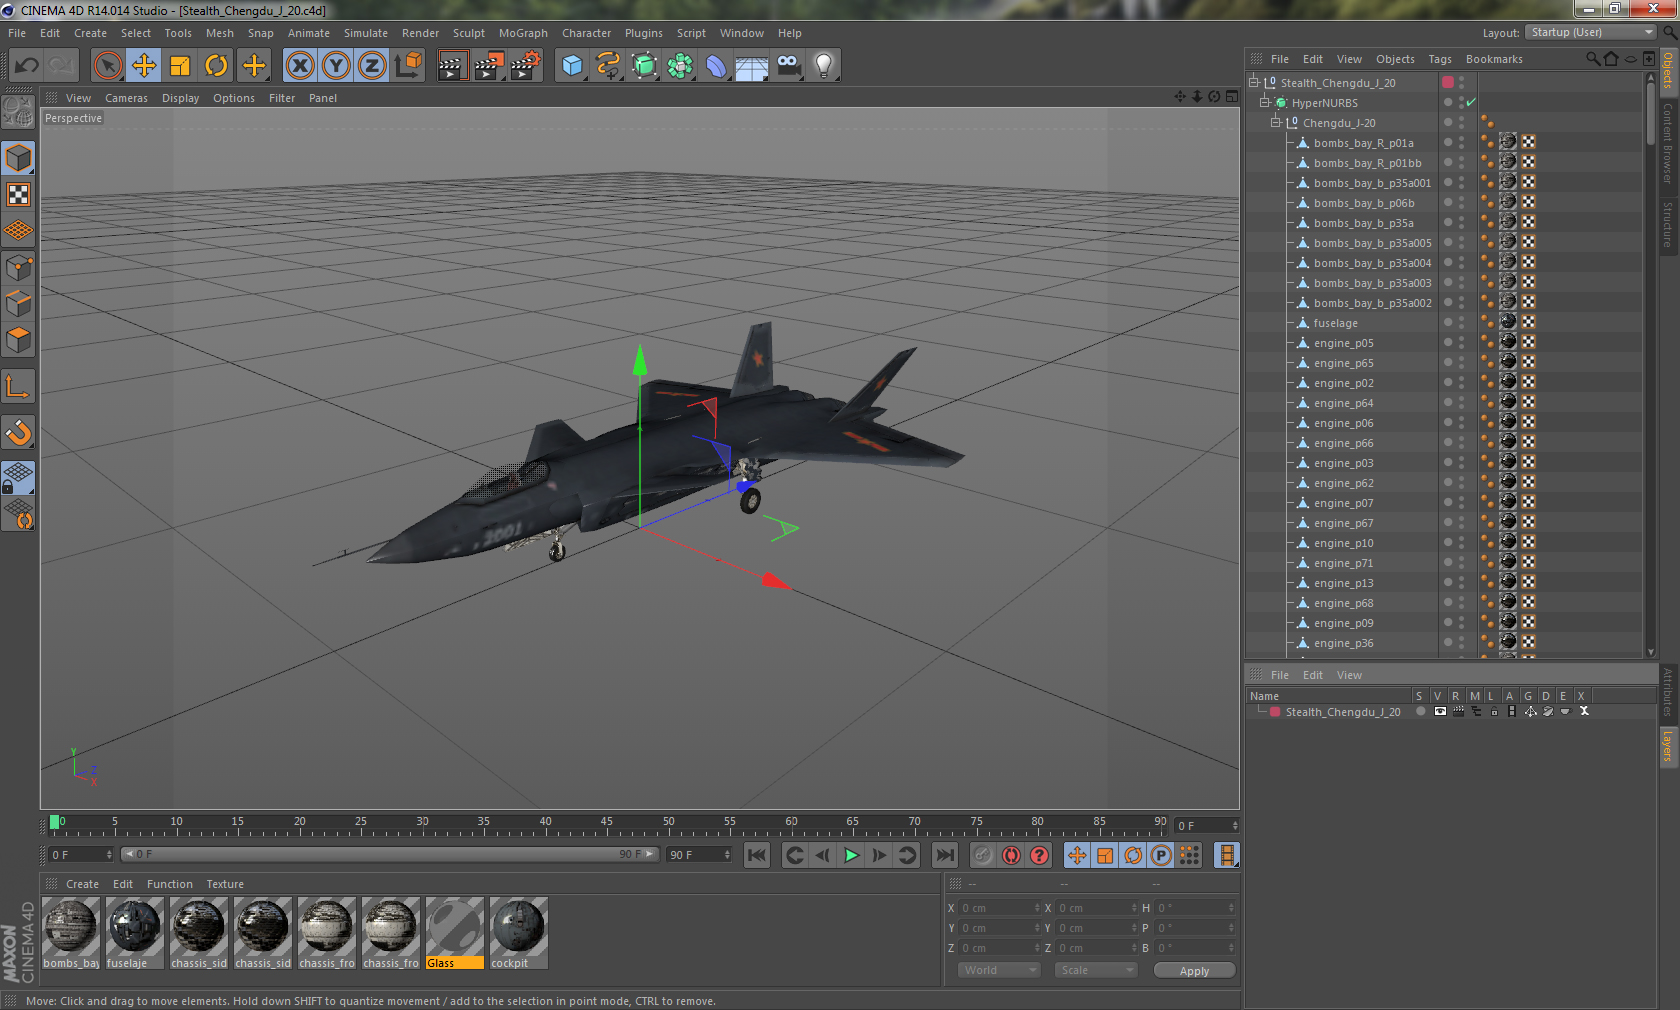The width and height of the screenshot is (1680, 1010).
Task: Collapse the Stealth_Chengdu_J_20 tree node
Action: point(1254,83)
